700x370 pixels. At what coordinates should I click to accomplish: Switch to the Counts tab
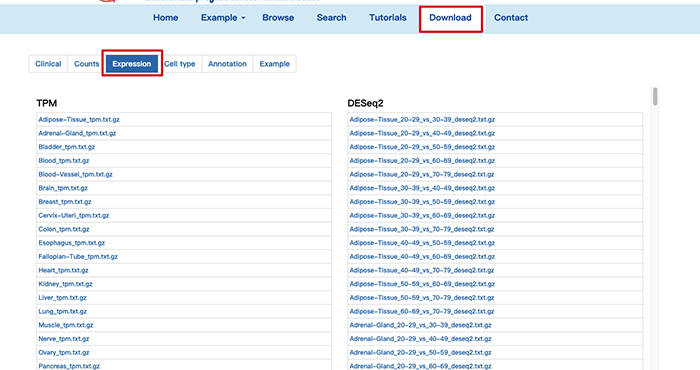86,64
